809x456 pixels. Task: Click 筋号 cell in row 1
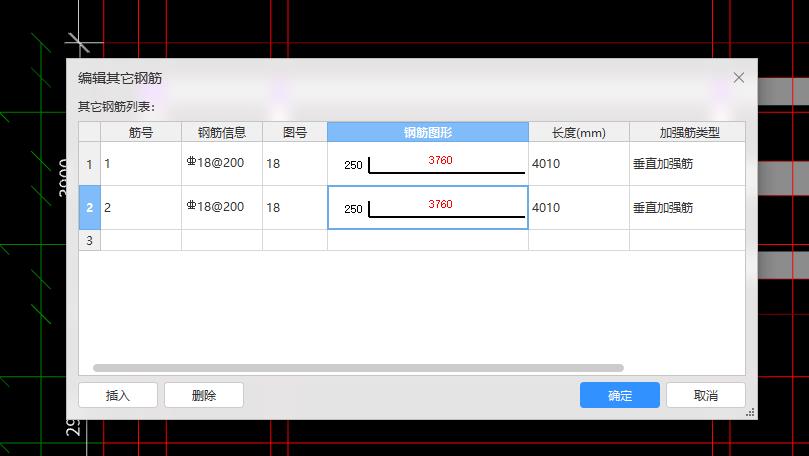[141, 164]
